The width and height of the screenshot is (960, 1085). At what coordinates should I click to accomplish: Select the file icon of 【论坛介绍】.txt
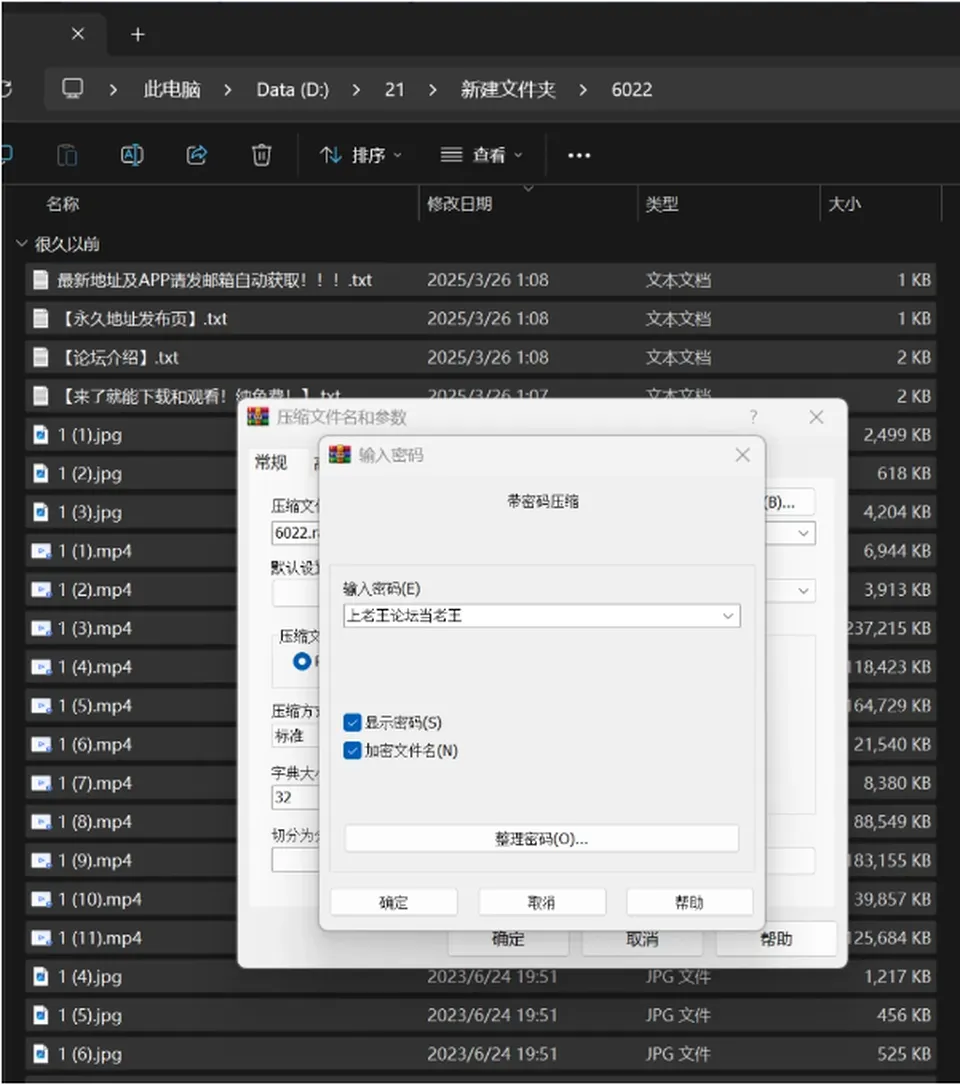point(41,358)
